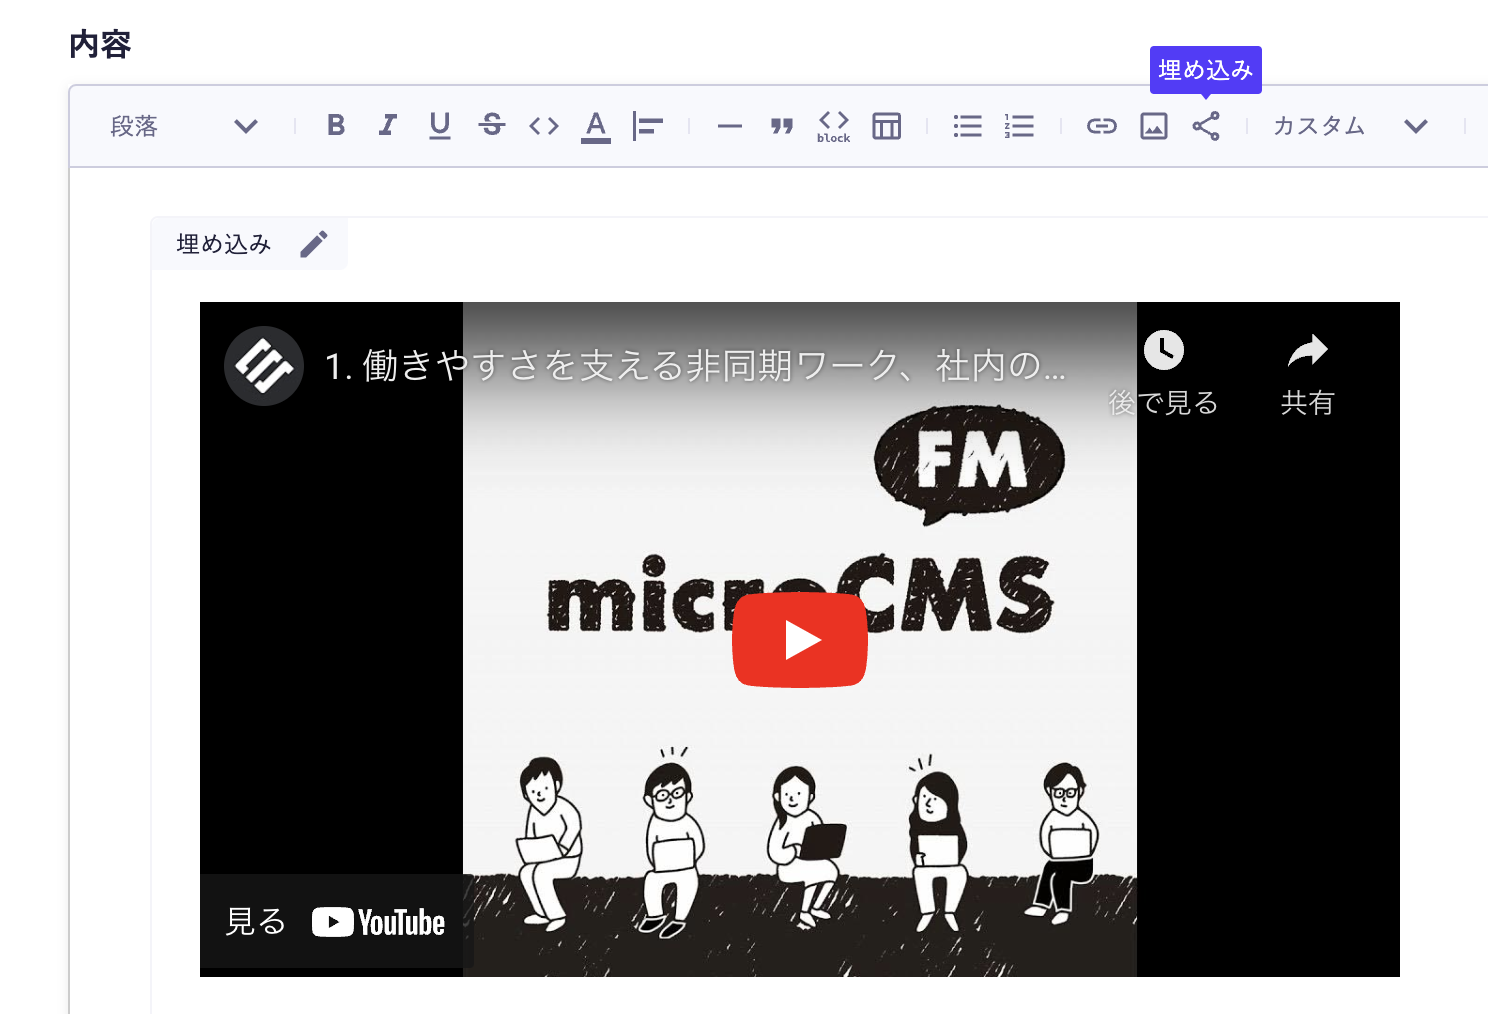Image resolution: width=1488 pixels, height=1014 pixels.
Task: Insert a code block
Action: (834, 125)
